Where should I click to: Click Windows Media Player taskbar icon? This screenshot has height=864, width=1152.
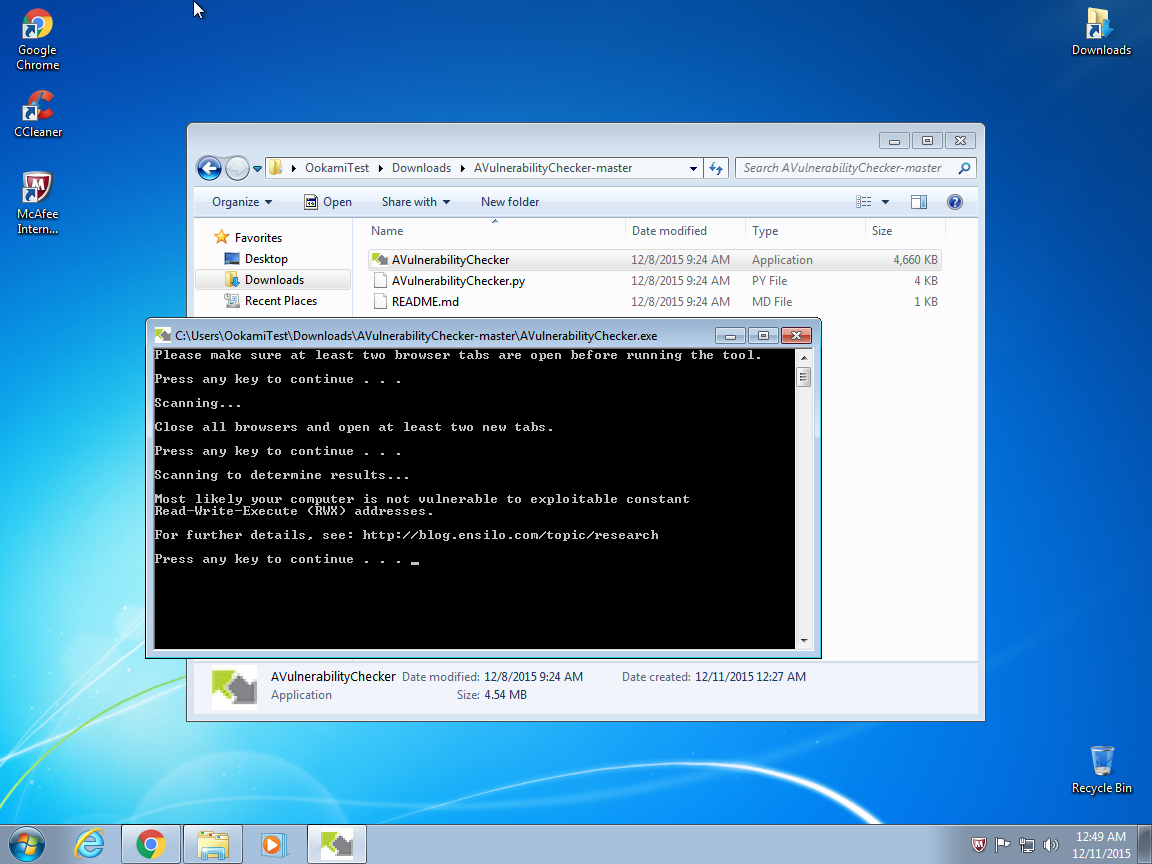pyautogui.click(x=271, y=844)
